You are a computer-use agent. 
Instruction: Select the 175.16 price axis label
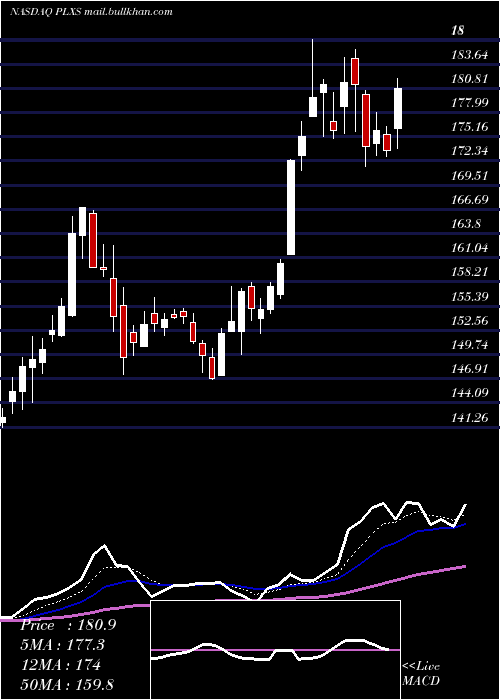click(x=469, y=127)
